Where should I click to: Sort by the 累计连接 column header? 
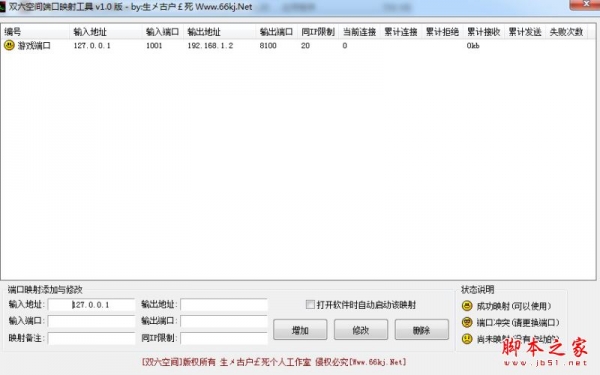[401, 32]
